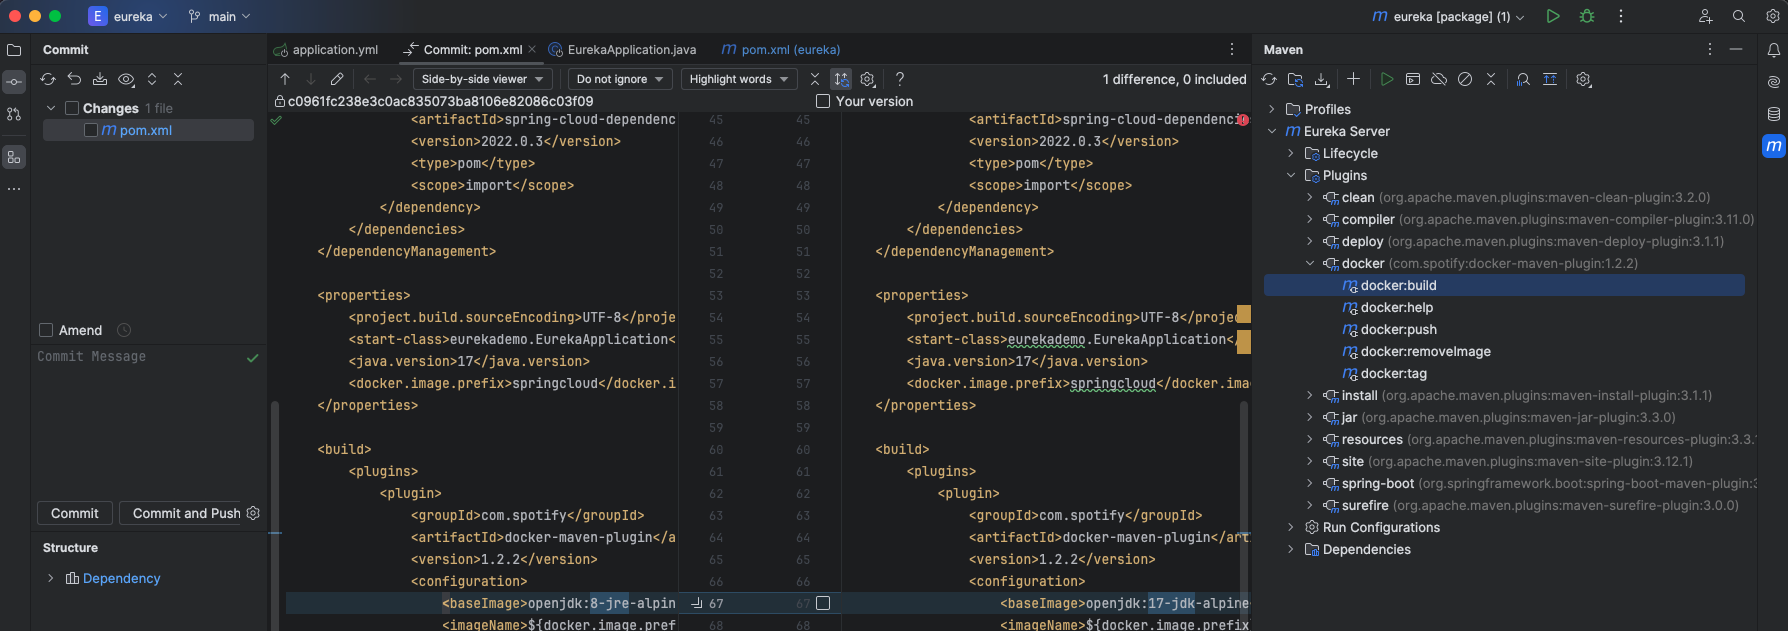Tick the Your version checkbox

tap(823, 101)
